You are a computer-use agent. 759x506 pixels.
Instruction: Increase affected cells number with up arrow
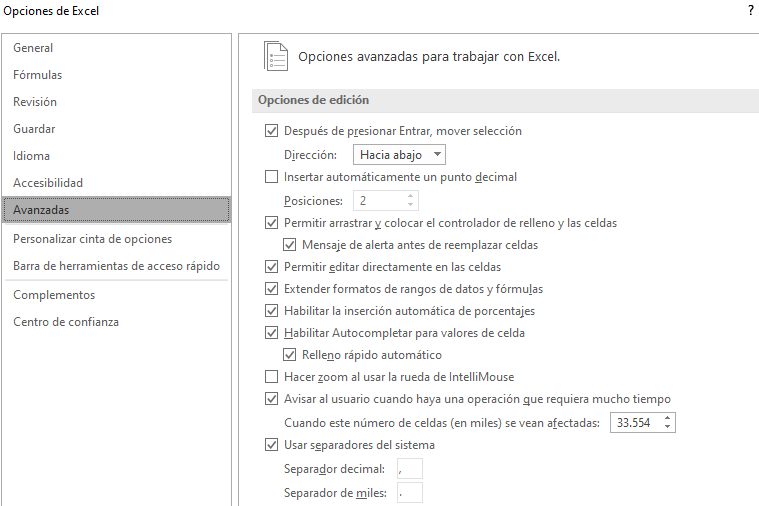click(668, 418)
